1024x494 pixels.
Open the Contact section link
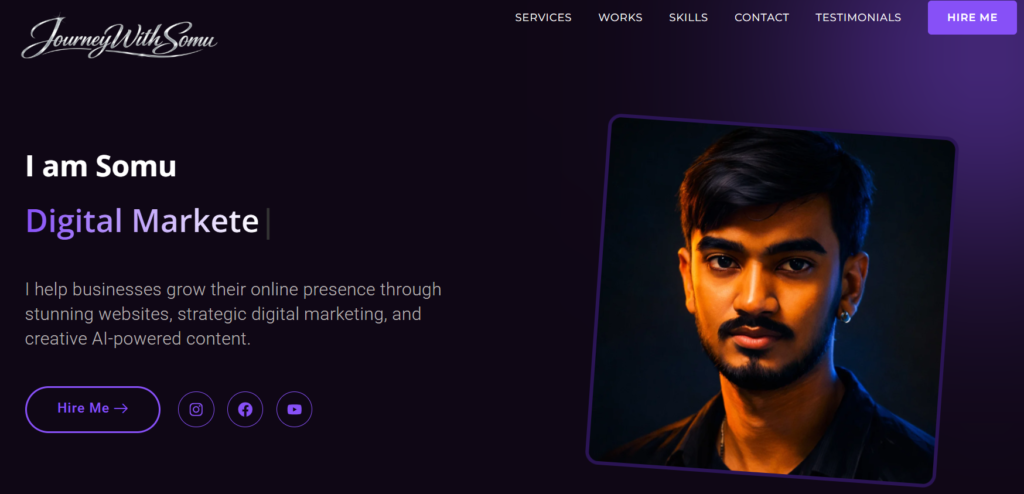pyautogui.click(x=761, y=18)
